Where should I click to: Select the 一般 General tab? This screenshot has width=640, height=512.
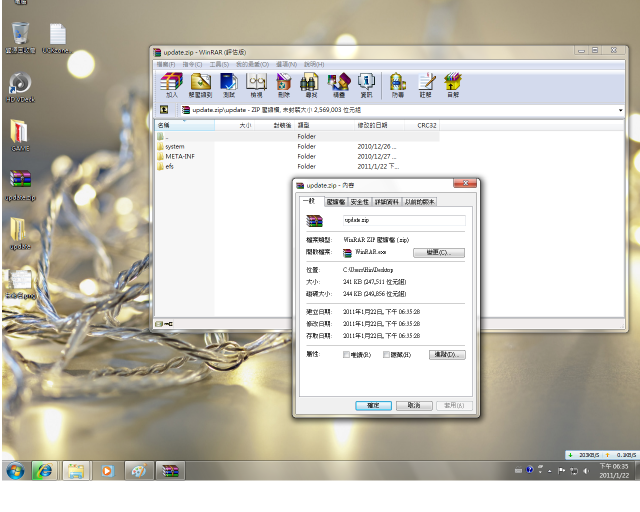click(x=311, y=201)
